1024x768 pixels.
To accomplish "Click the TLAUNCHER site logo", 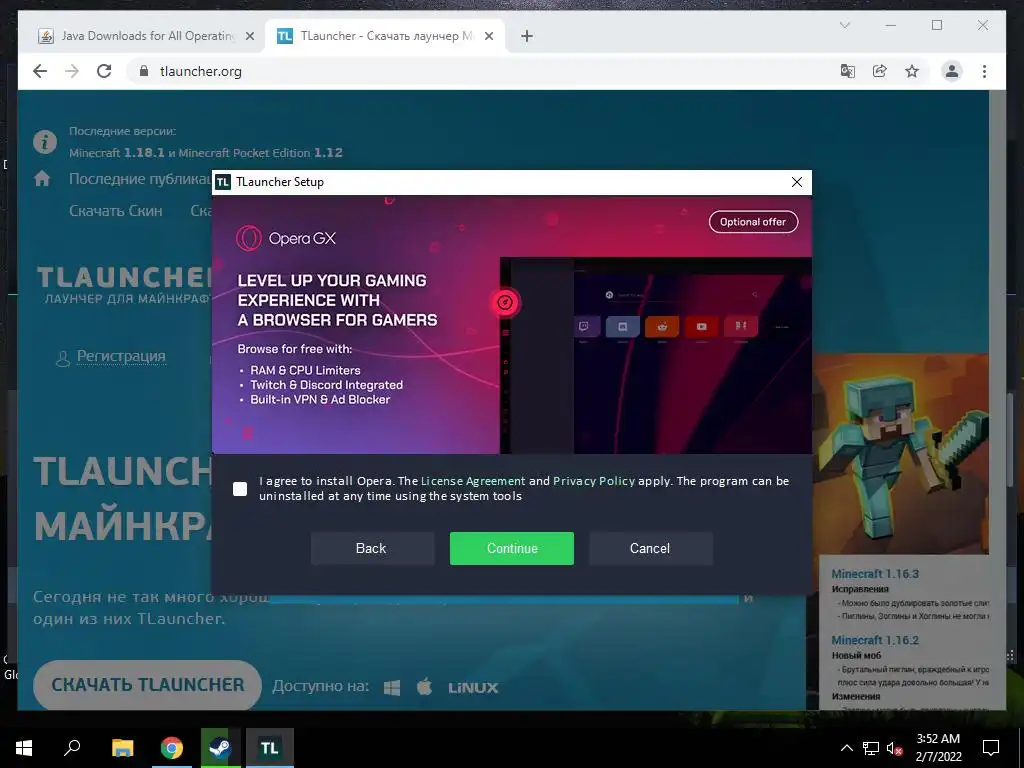I will (124, 285).
